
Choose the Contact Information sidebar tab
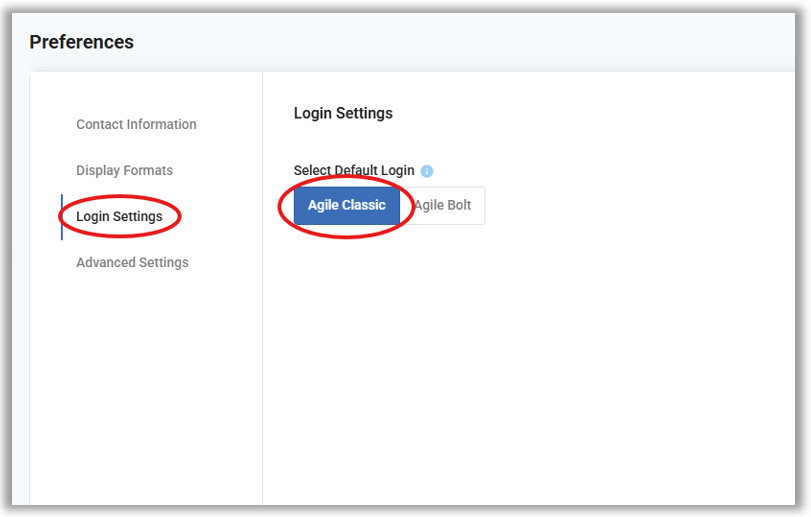136,124
